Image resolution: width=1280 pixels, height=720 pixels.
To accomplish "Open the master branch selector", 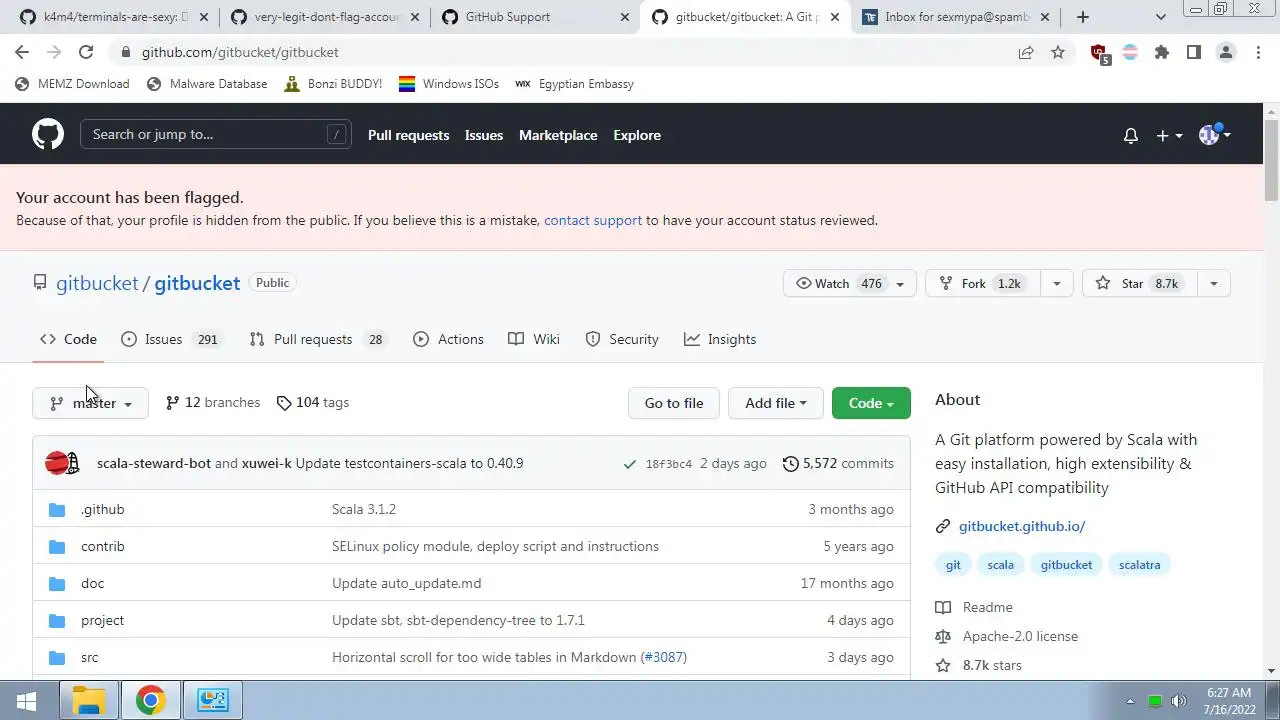I will click(90, 403).
